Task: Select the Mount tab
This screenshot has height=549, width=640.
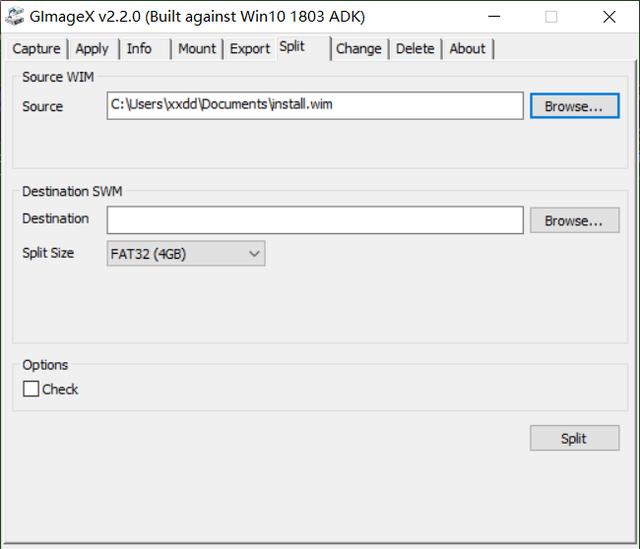Action: click(x=197, y=49)
